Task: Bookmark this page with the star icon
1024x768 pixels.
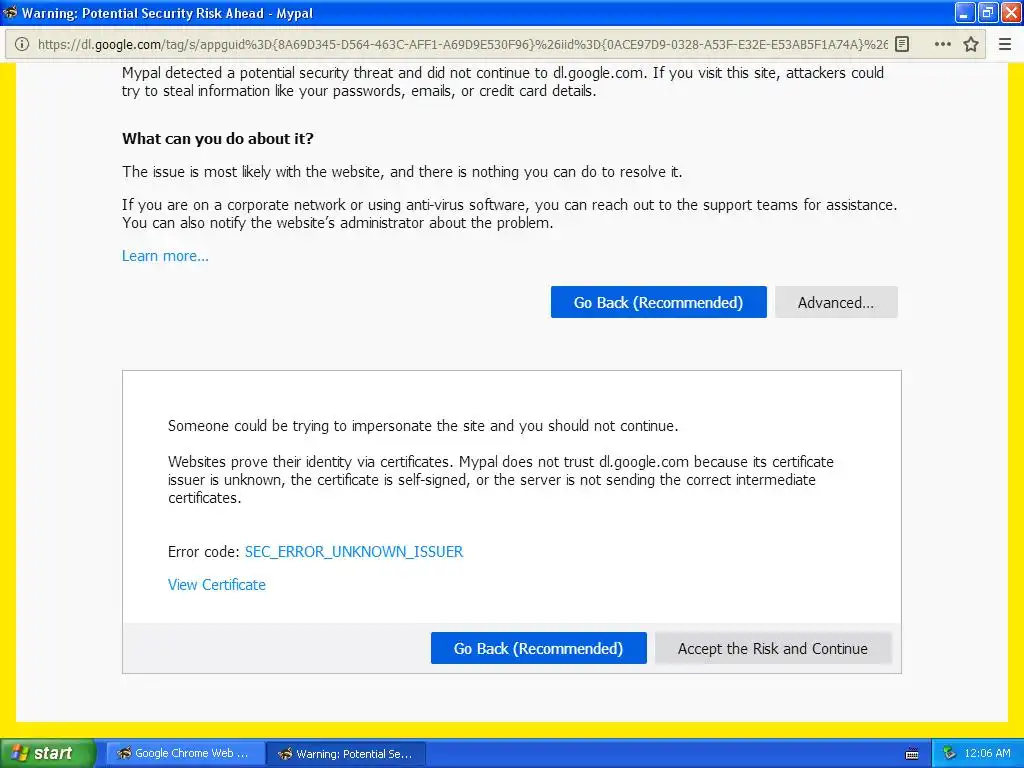Action: (x=970, y=44)
